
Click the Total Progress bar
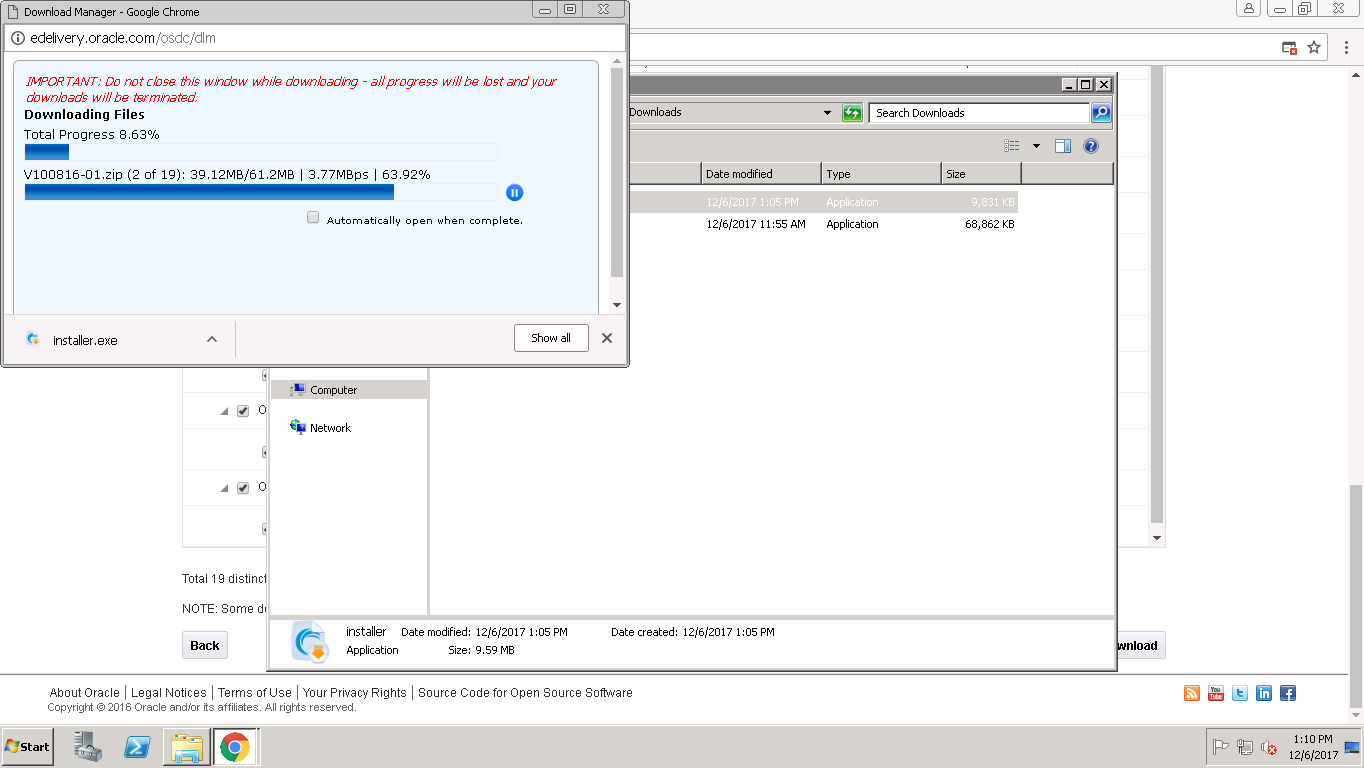tap(260, 151)
